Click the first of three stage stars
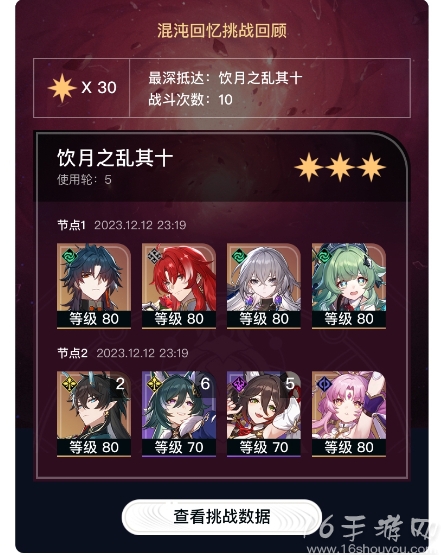The width and height of the screenshot is (446, 555). (x=308, y=167)
